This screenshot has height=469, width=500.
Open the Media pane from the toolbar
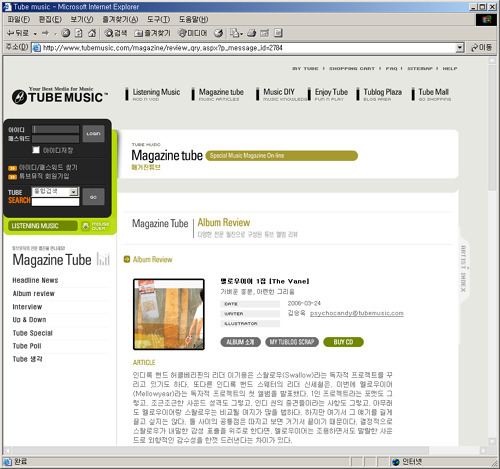(192, 33)
